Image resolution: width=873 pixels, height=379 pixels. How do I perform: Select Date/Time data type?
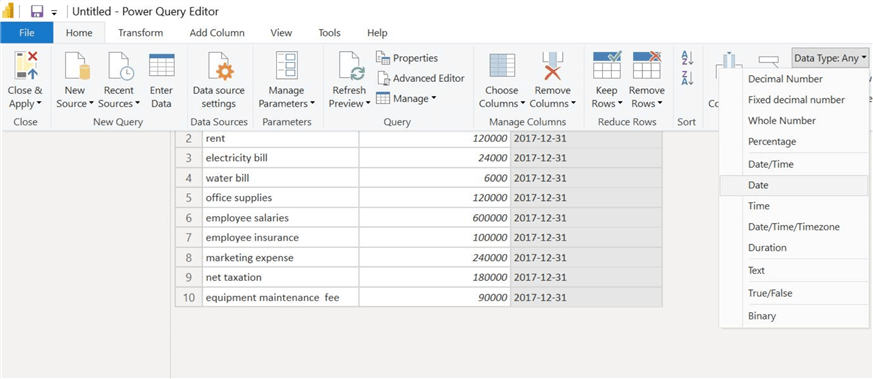(x=793, y=165)
